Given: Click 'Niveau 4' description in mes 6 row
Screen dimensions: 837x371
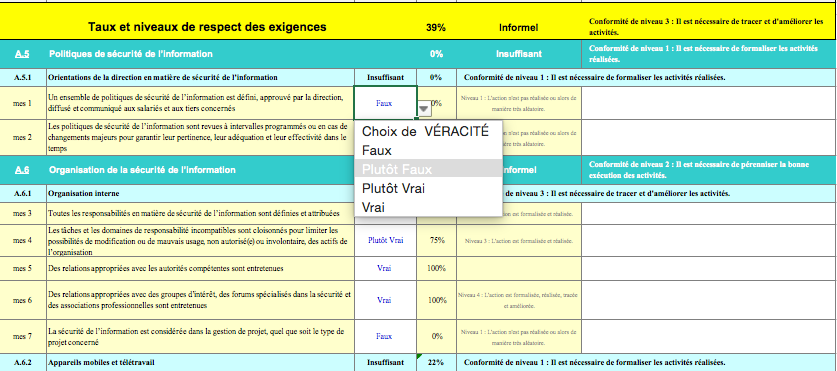Looking at the screenshot, I should coord(519,301).
